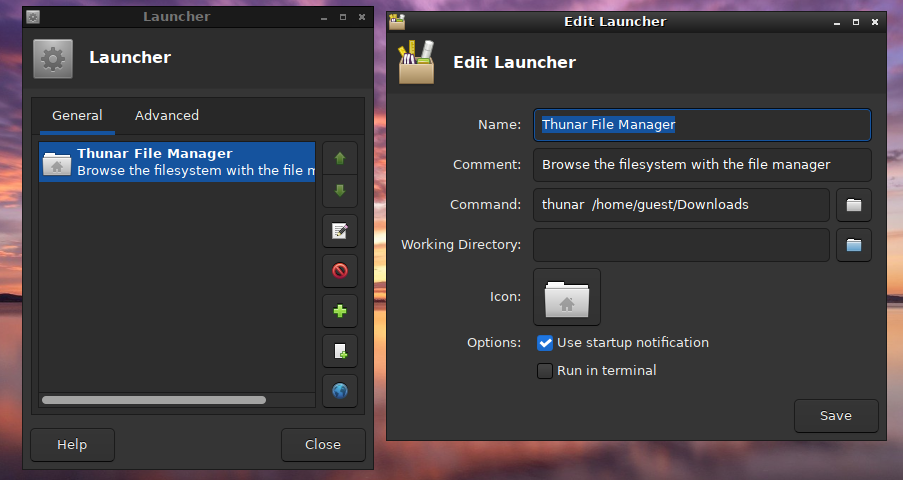Screen dimensions: 903x480
Task: Click Launcher window titlebar menu icon
Action: [33, 17]
